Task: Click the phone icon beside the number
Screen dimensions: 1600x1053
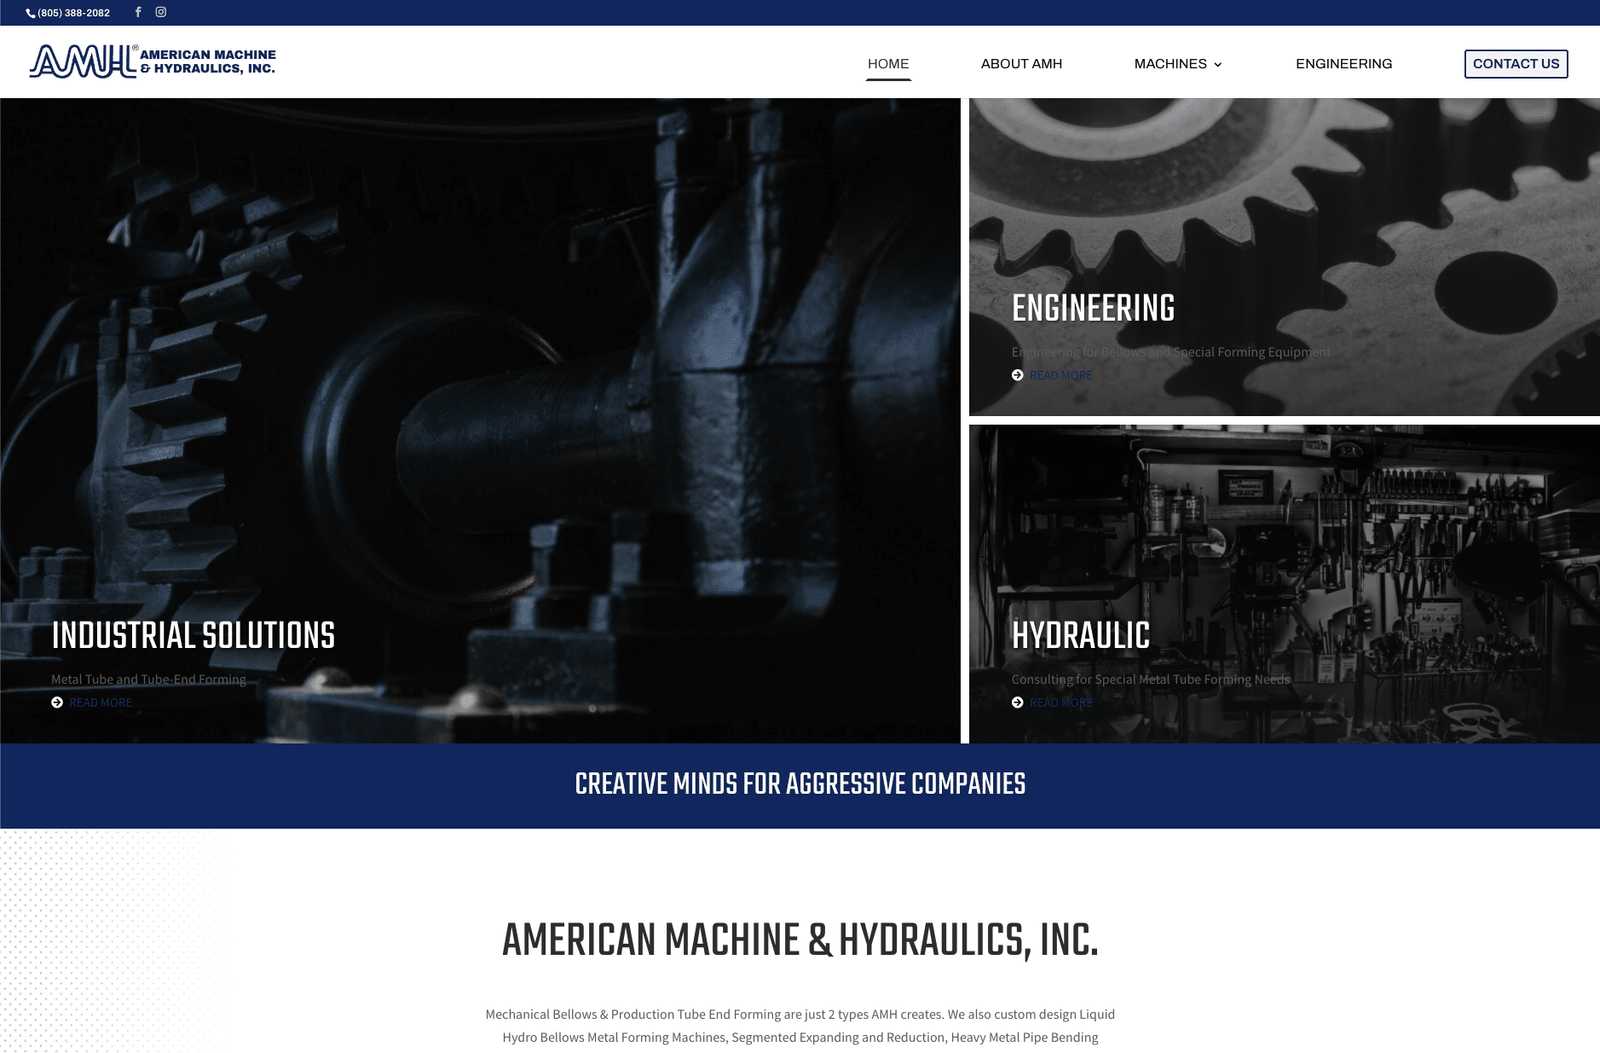Action: [x=30, y=13]
